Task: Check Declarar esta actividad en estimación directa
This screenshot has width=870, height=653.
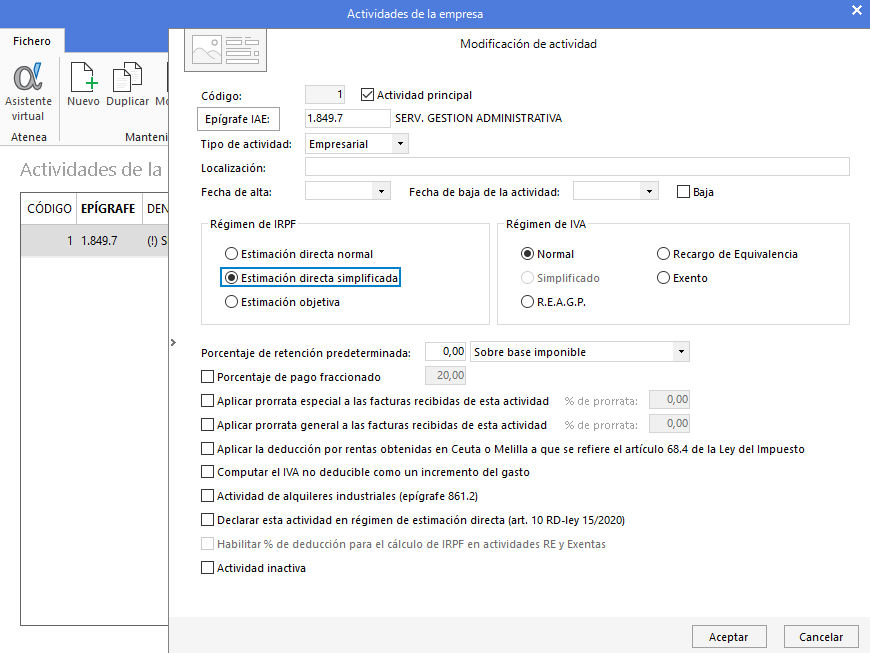Action: pyautogui.click(x=208, y=520)
